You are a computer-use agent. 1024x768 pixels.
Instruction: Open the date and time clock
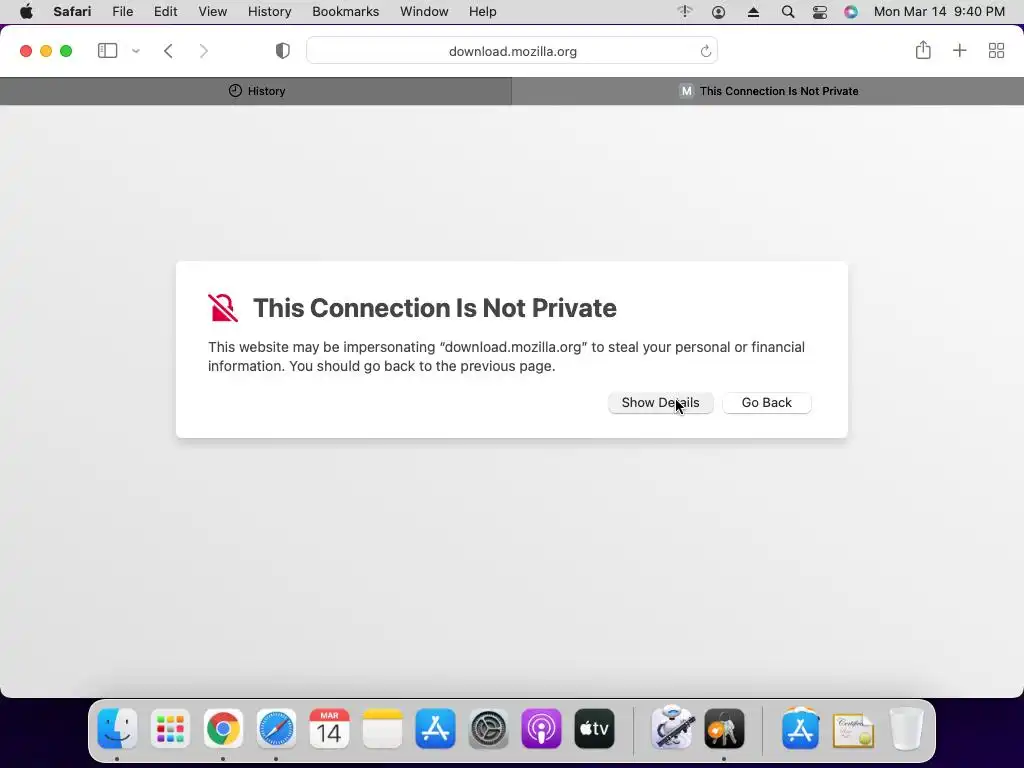[x=938, y=12]
